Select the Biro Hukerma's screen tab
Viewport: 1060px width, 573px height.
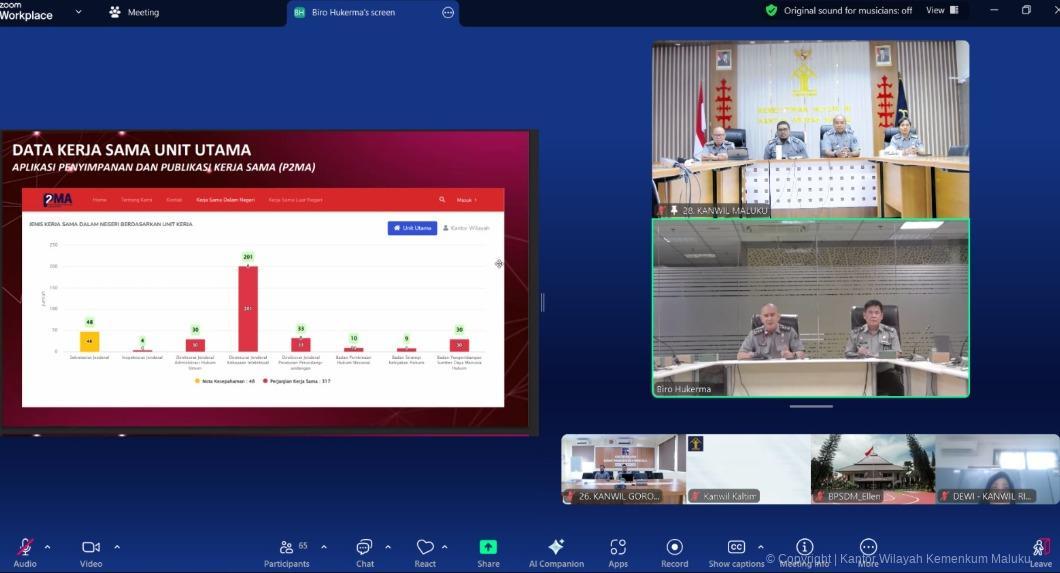pyautogui.click(x=357, y=13)
